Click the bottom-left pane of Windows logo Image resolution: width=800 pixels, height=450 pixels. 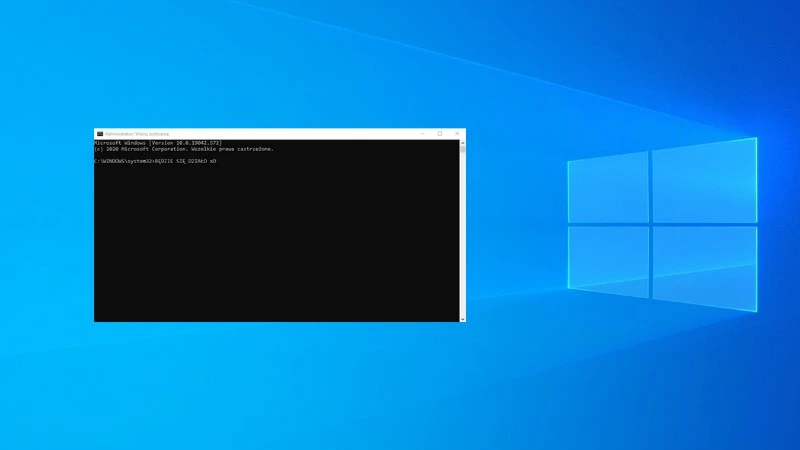click(608, 259)
